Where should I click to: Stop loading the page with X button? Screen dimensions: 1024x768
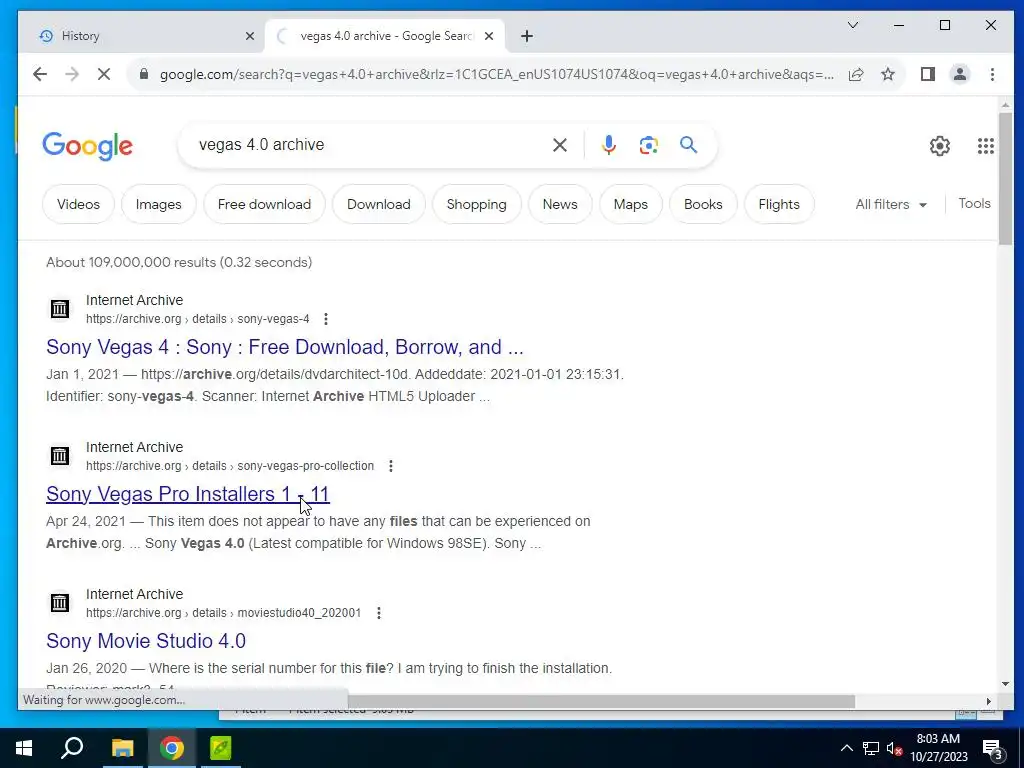click(104, 74)
